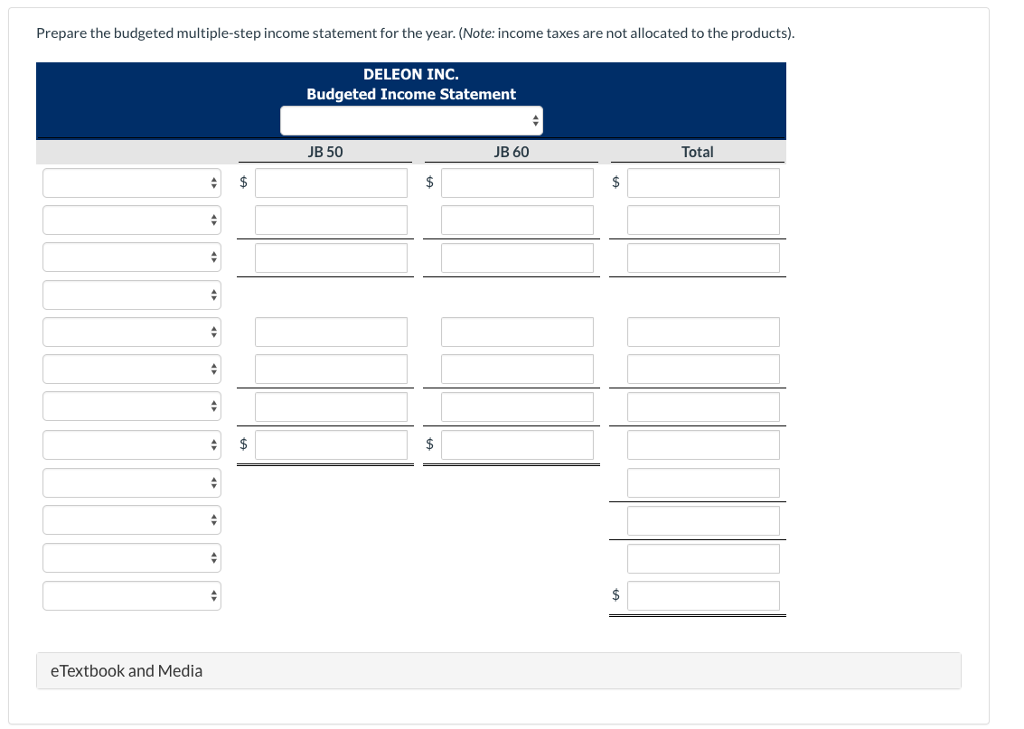1024x729 pixels.
Task: Click the top JB 50 amount field
Action: [x=331, y=182]
